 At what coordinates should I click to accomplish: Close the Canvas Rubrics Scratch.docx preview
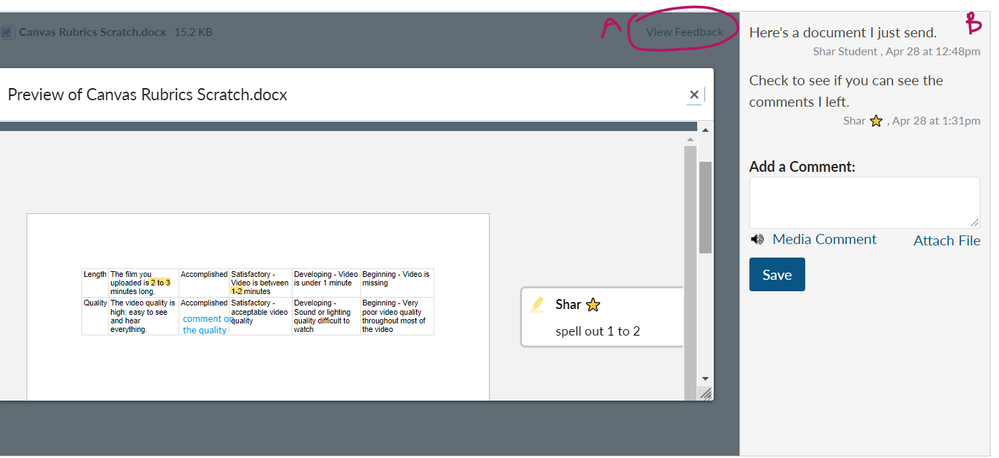pyautogui.click(x=694, y=95)
